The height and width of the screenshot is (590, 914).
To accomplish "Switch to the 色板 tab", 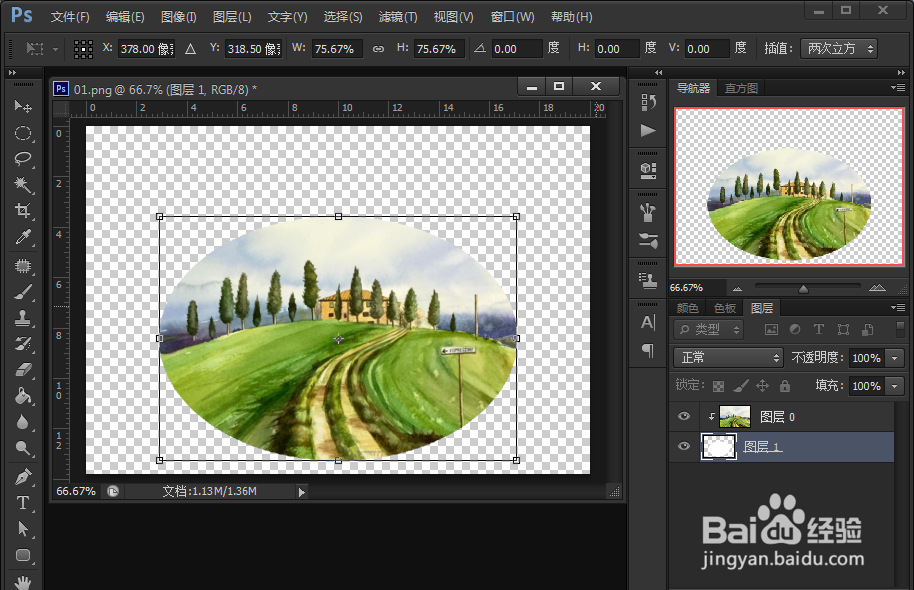I will (x=725, y=308).
